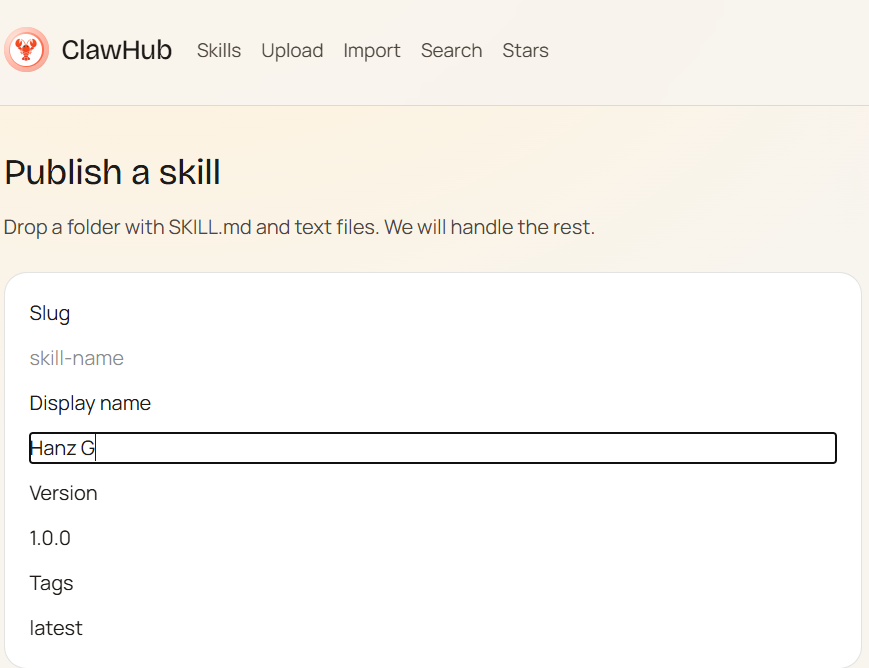Click the Slug field label
869x668 pixels.
[50, 314]
